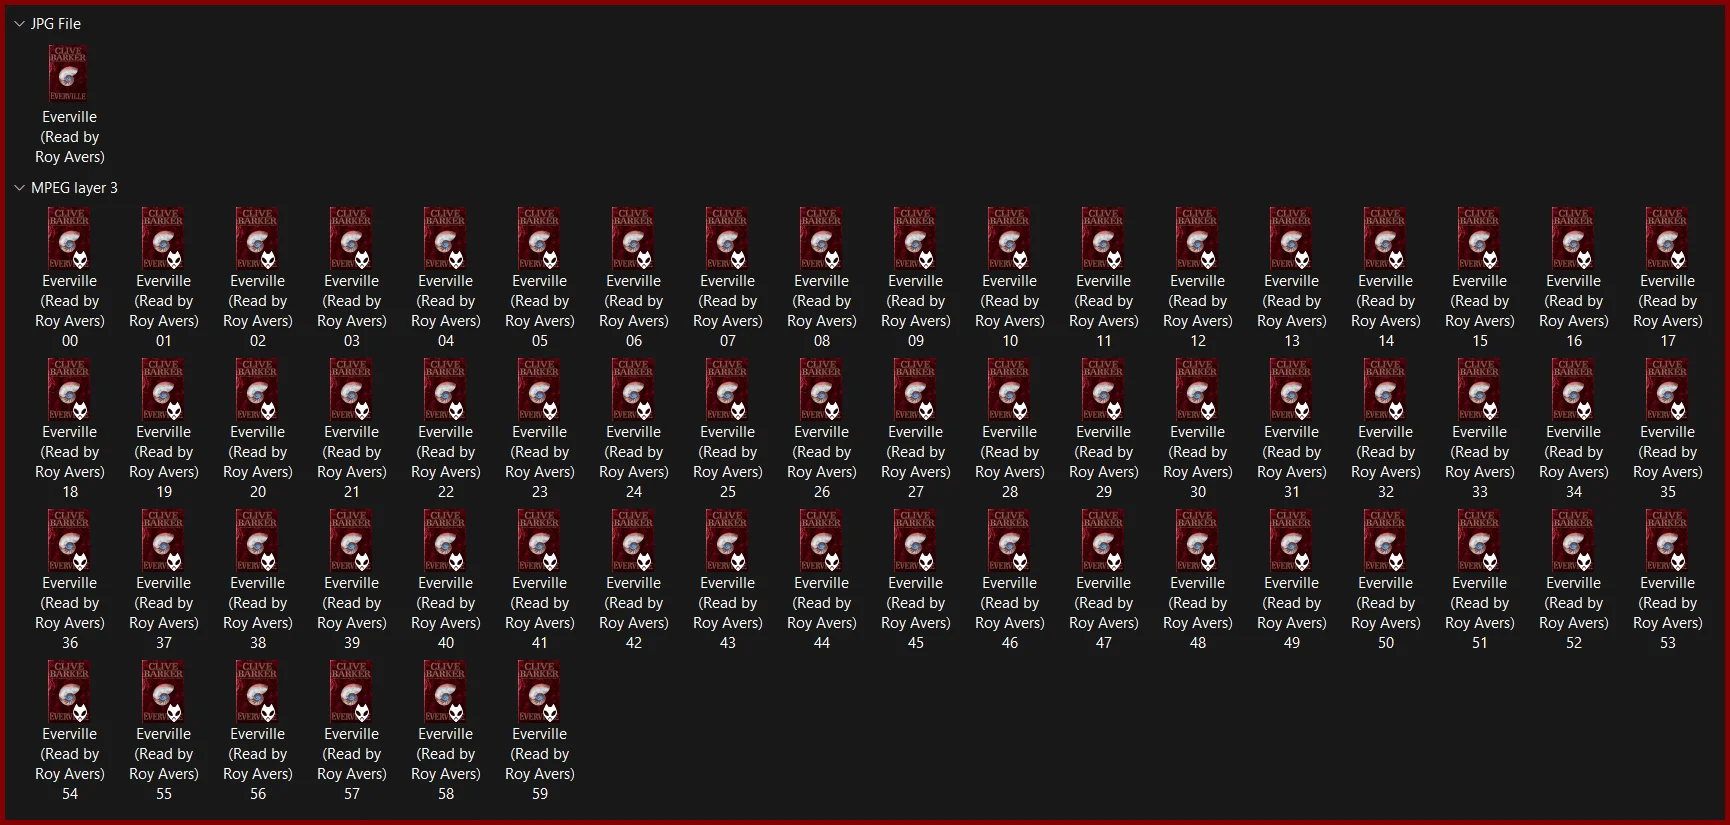Click the file name ending in 37
1730x825 pixels.
(163, 613)
